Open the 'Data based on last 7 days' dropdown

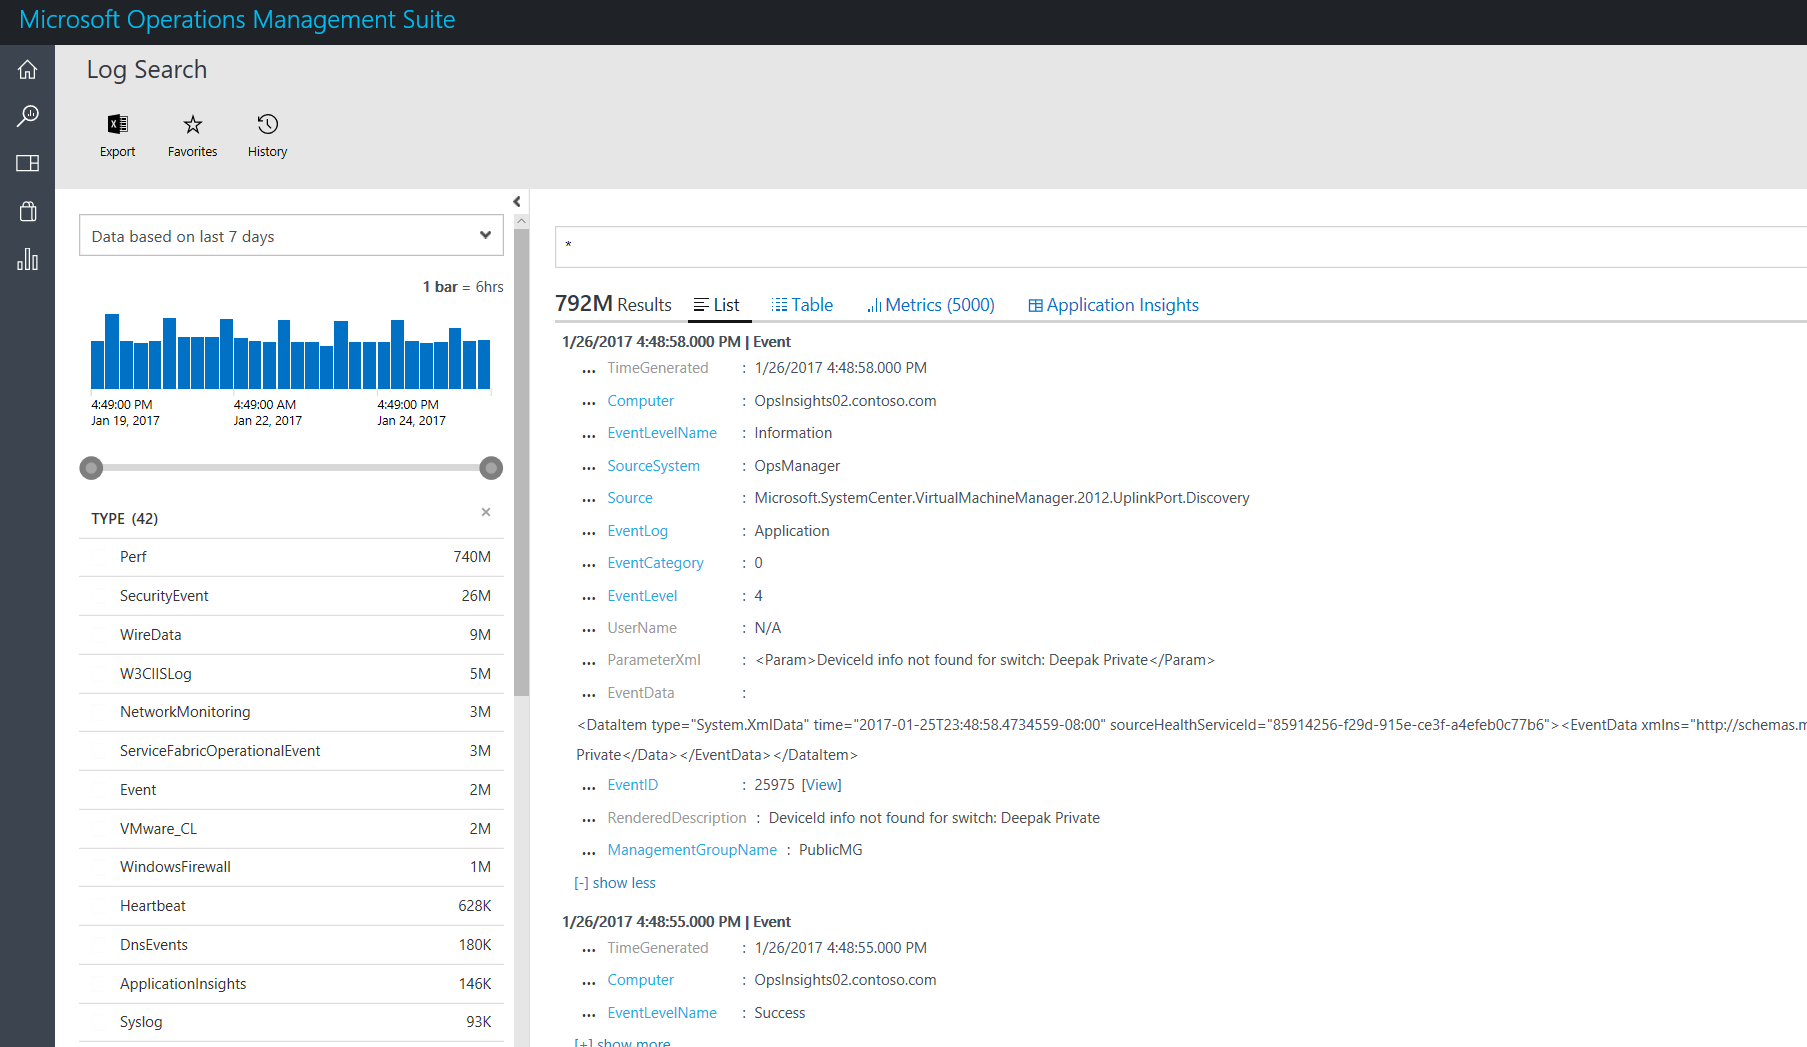coord(291,236)
